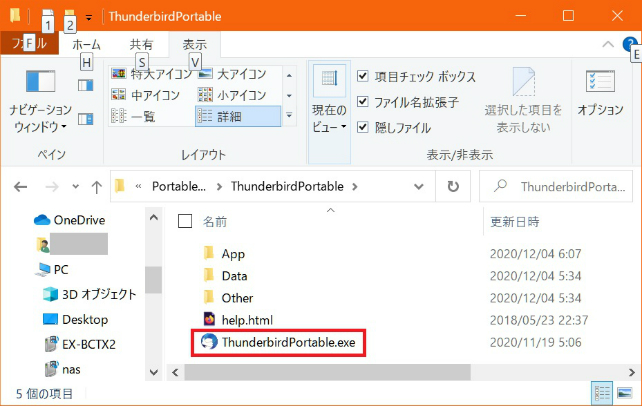
Task: Open folder Options (オプション) button
Action: [x=600, y=93]
